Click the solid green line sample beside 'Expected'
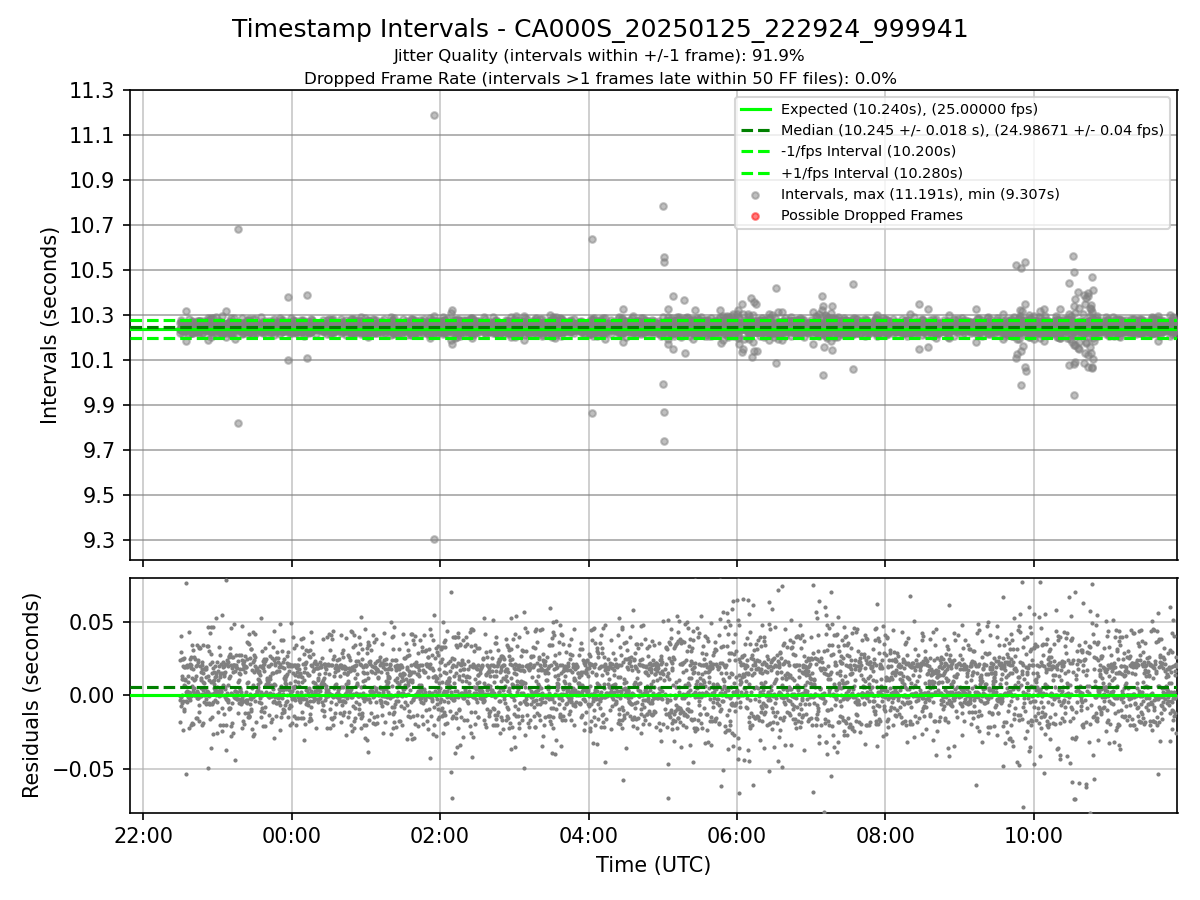The height and width of the screenshot is (900, 1200). pyautogui.click(x=755, y=110)
